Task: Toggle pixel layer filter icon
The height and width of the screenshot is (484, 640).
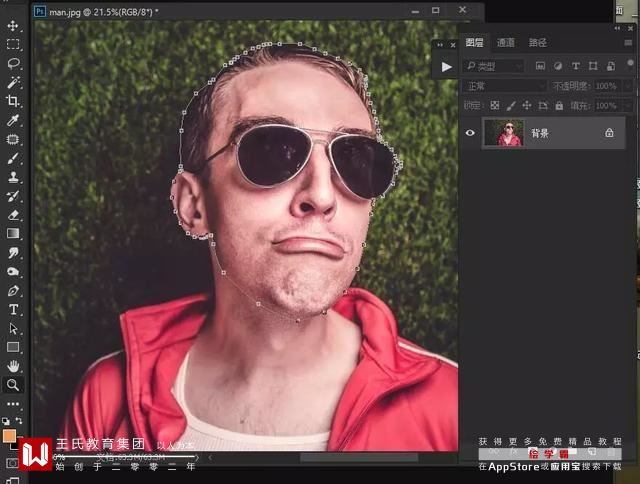Action: (x=540, y=66)
